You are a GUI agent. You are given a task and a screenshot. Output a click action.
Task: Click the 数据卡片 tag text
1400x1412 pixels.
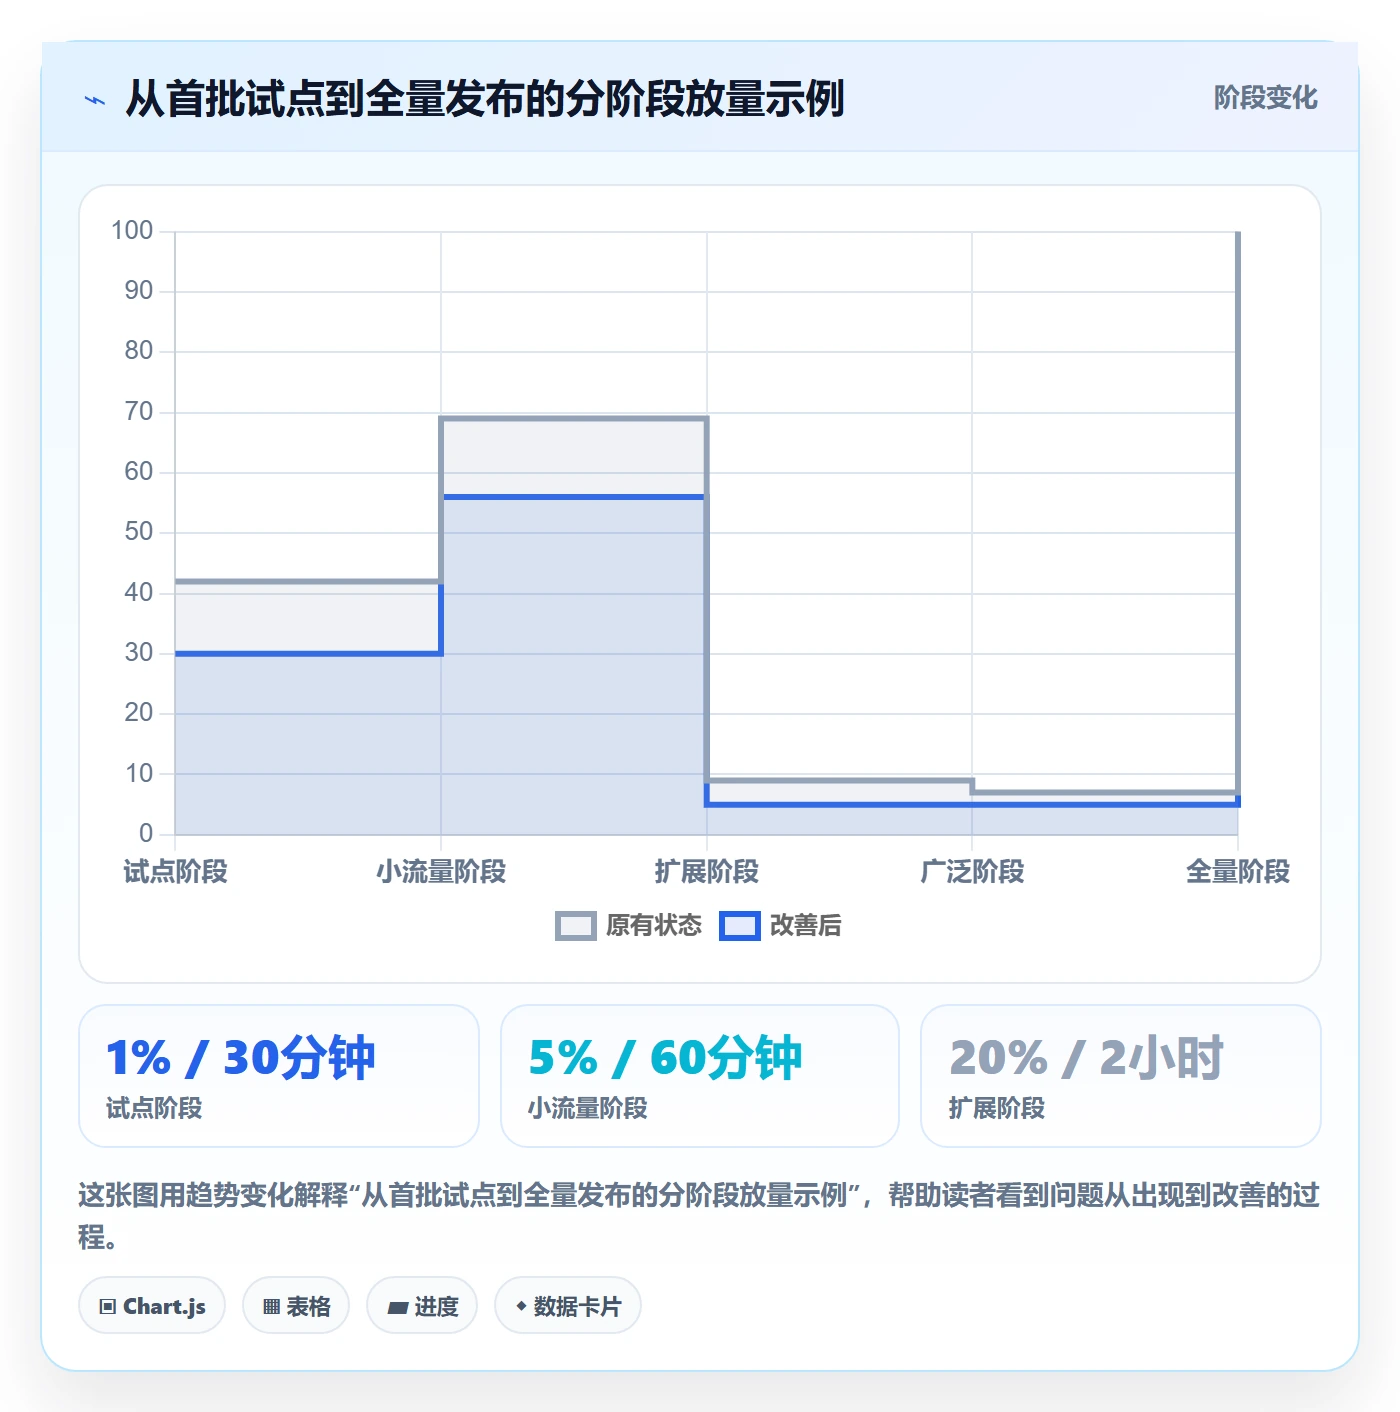point(577,1307)
